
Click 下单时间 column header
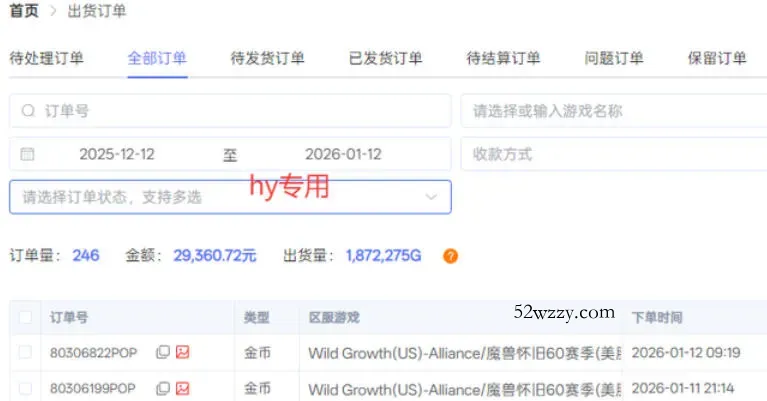click(x=657, y=317)
